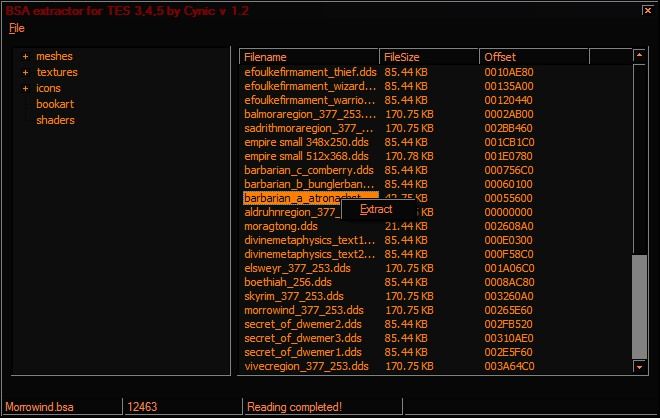Select efoulkefirmament_thief.dds file
This screenshot has height=418, width=660.
coord(310,72)
